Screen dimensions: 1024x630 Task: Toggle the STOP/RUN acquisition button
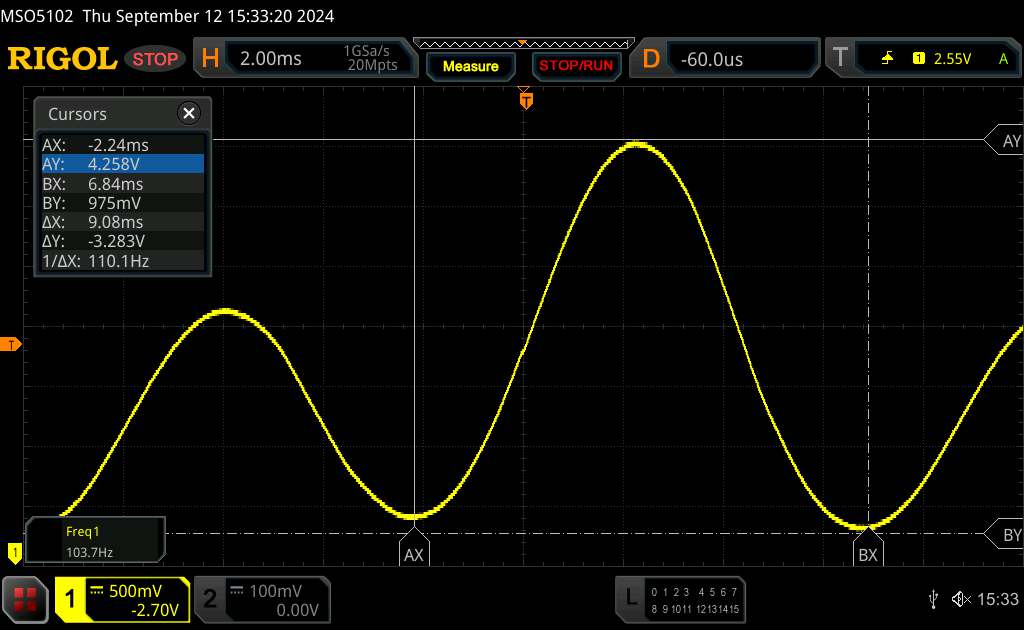coord(575,66)
